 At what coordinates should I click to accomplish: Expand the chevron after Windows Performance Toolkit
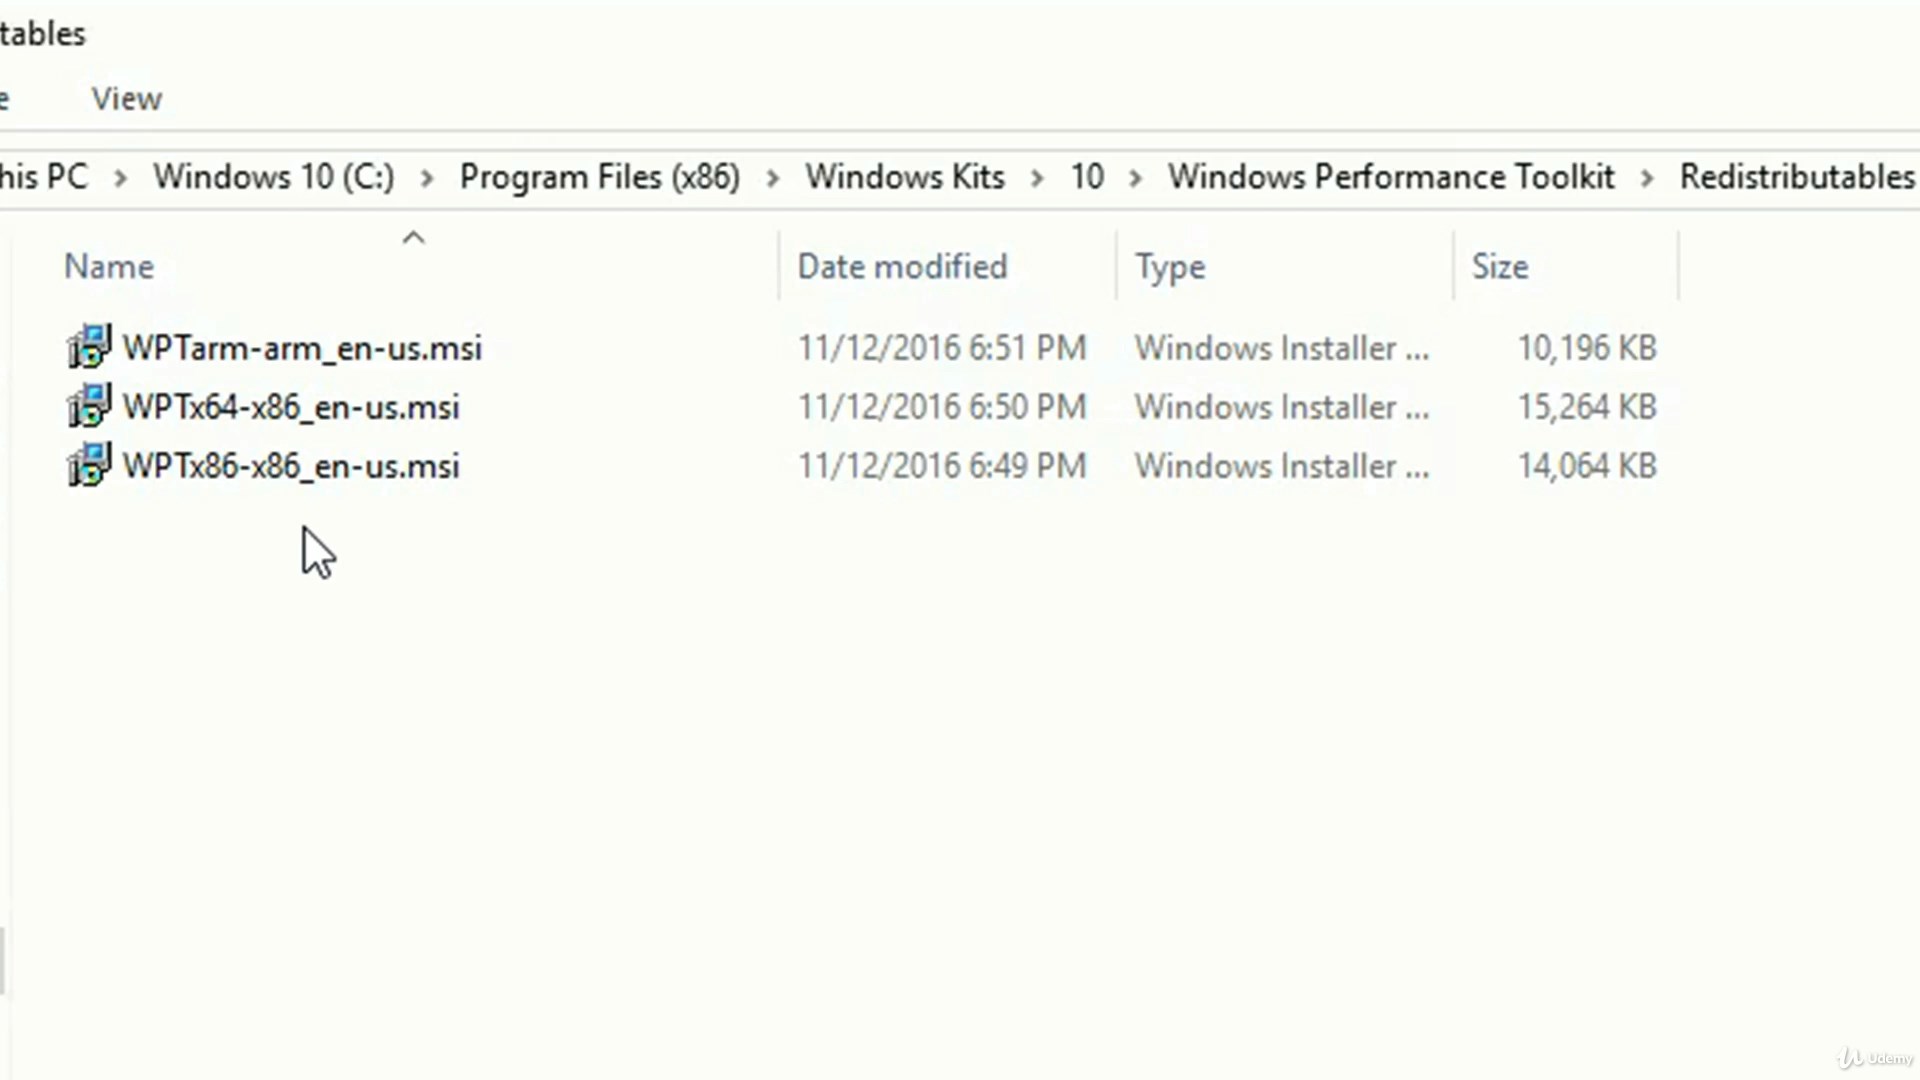click(x=1647, y=178)
